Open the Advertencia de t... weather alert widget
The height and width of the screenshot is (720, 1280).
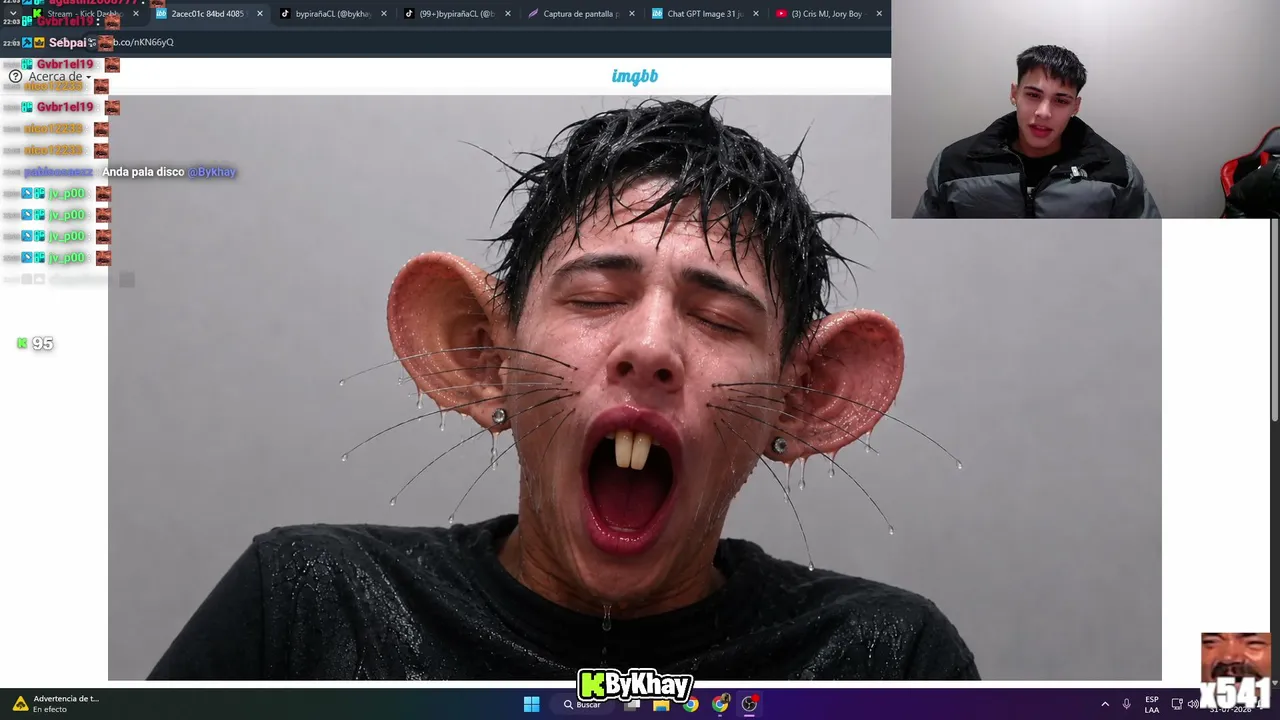pos(55,704)
